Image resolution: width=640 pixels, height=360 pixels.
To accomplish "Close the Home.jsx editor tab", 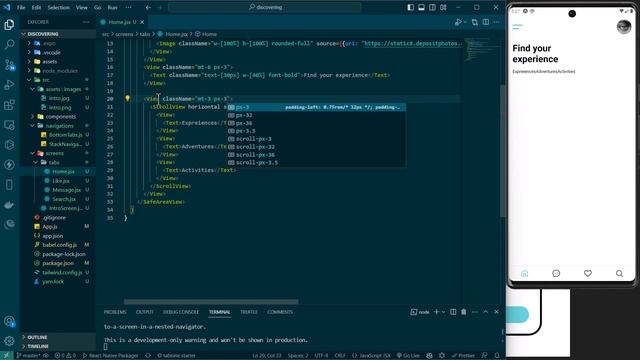I will (x=142, y=22).
